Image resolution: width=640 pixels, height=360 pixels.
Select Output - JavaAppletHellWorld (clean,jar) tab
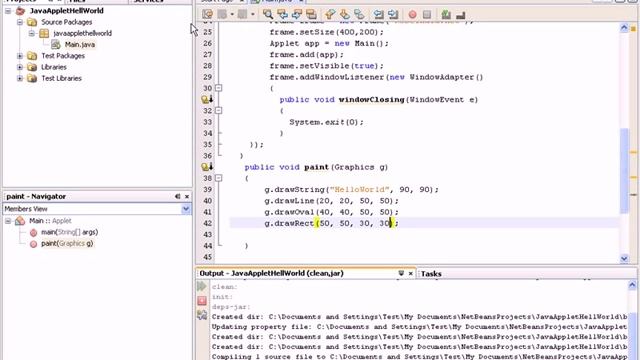tap(271, 273)
